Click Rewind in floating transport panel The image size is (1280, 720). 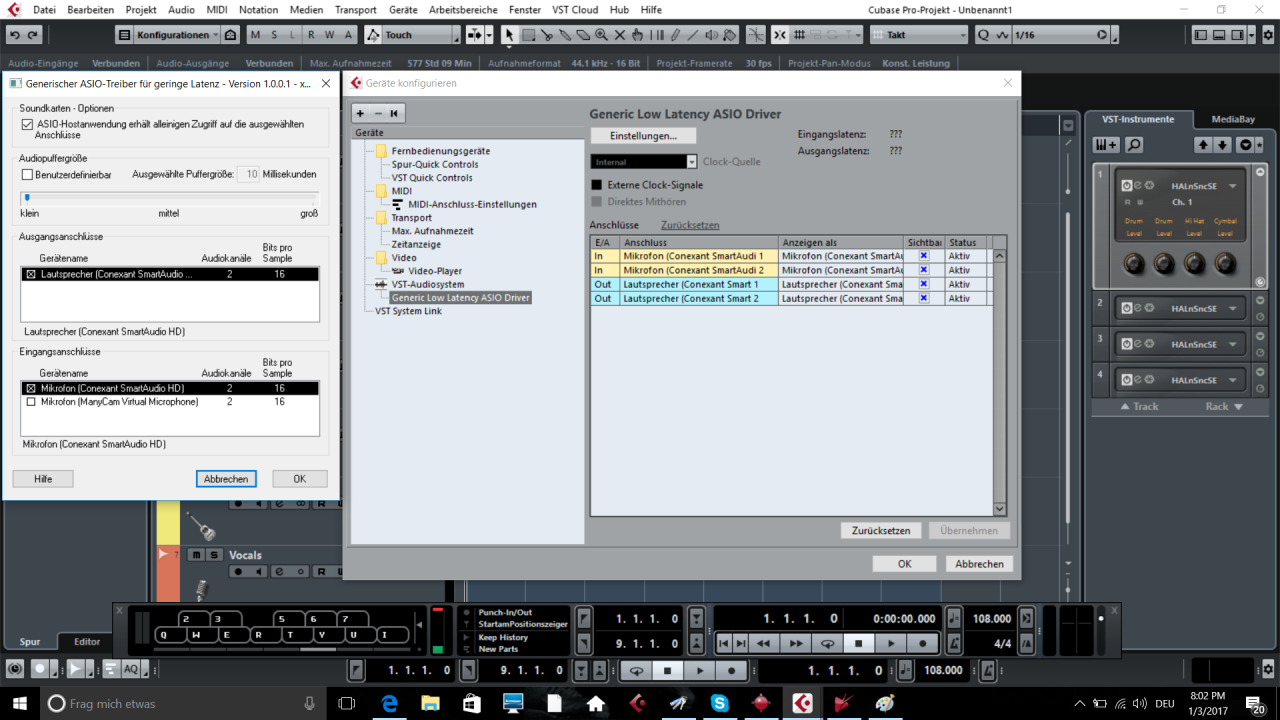[x=764, y=643]
